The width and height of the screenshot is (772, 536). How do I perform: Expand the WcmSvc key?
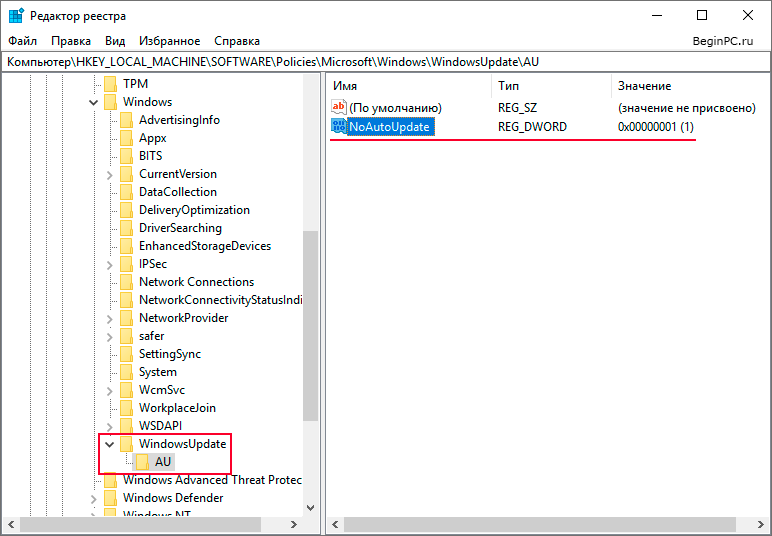109,391
